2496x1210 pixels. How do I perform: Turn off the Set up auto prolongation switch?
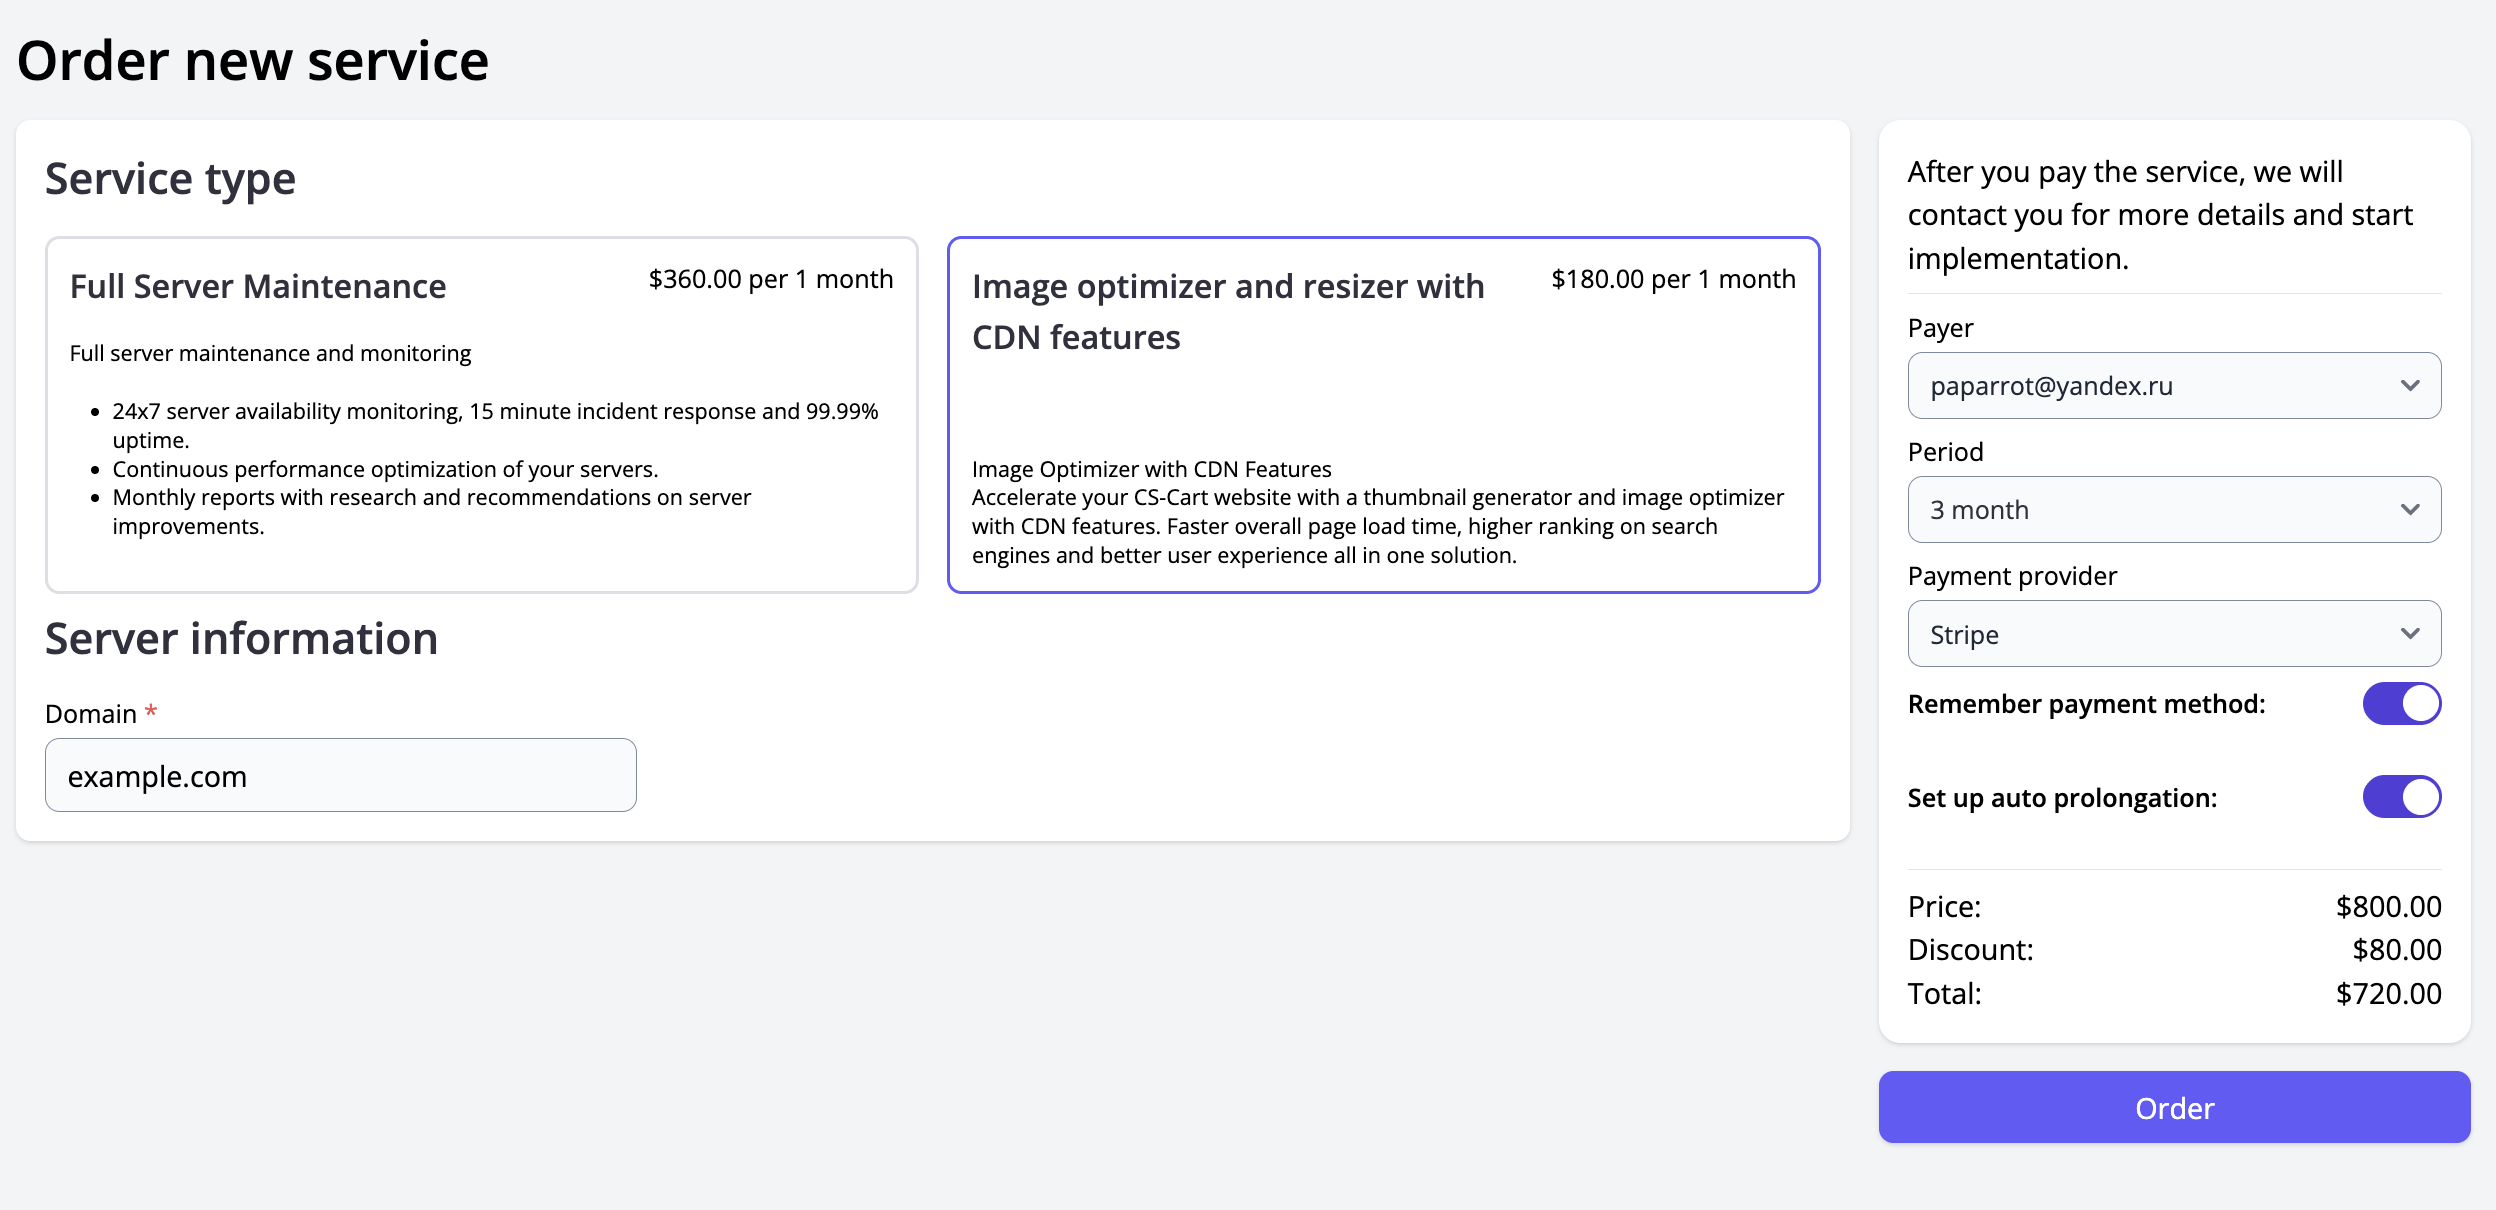tap(2401, 798)
